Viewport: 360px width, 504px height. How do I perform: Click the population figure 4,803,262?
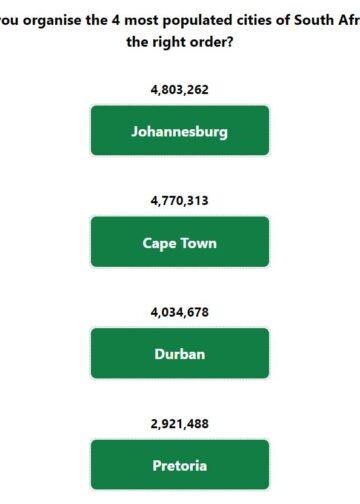click(x=180, y=90)
